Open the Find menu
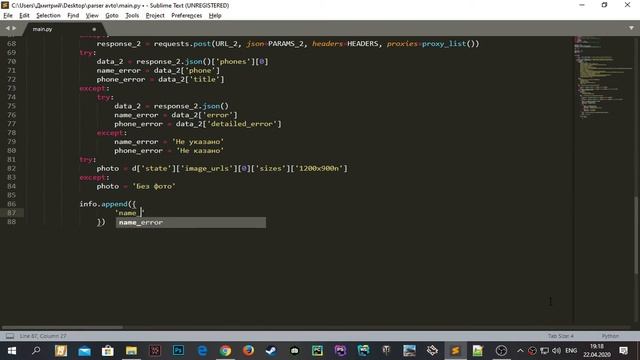Viewport: 640px width, 360px height. coord(73,16)
